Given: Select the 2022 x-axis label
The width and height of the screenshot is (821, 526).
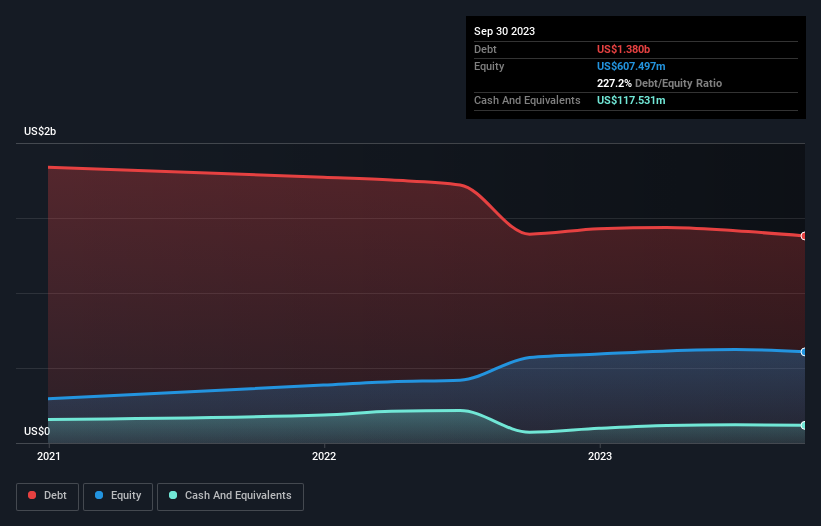Looking at the screenshot, I should pos(324,456).
